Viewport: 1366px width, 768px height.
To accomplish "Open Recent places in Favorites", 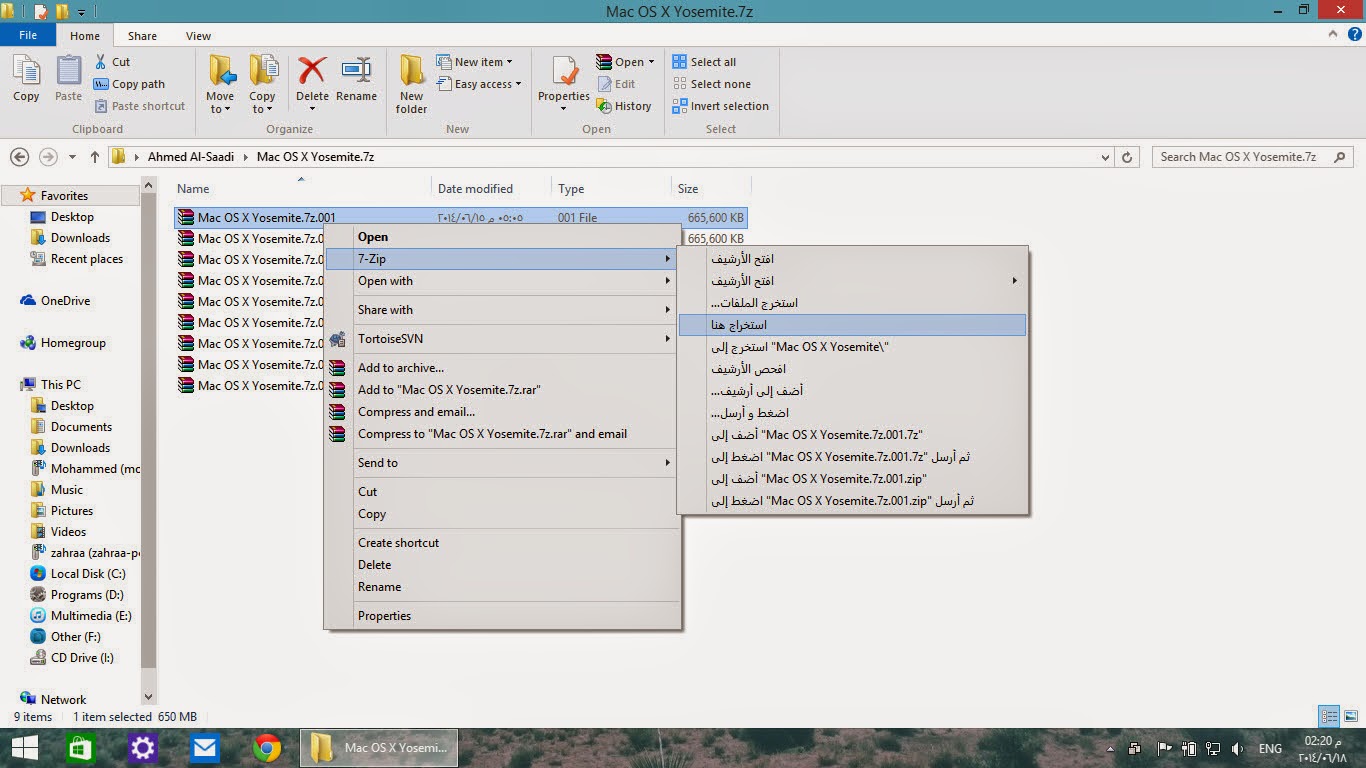I will point(87,259).
